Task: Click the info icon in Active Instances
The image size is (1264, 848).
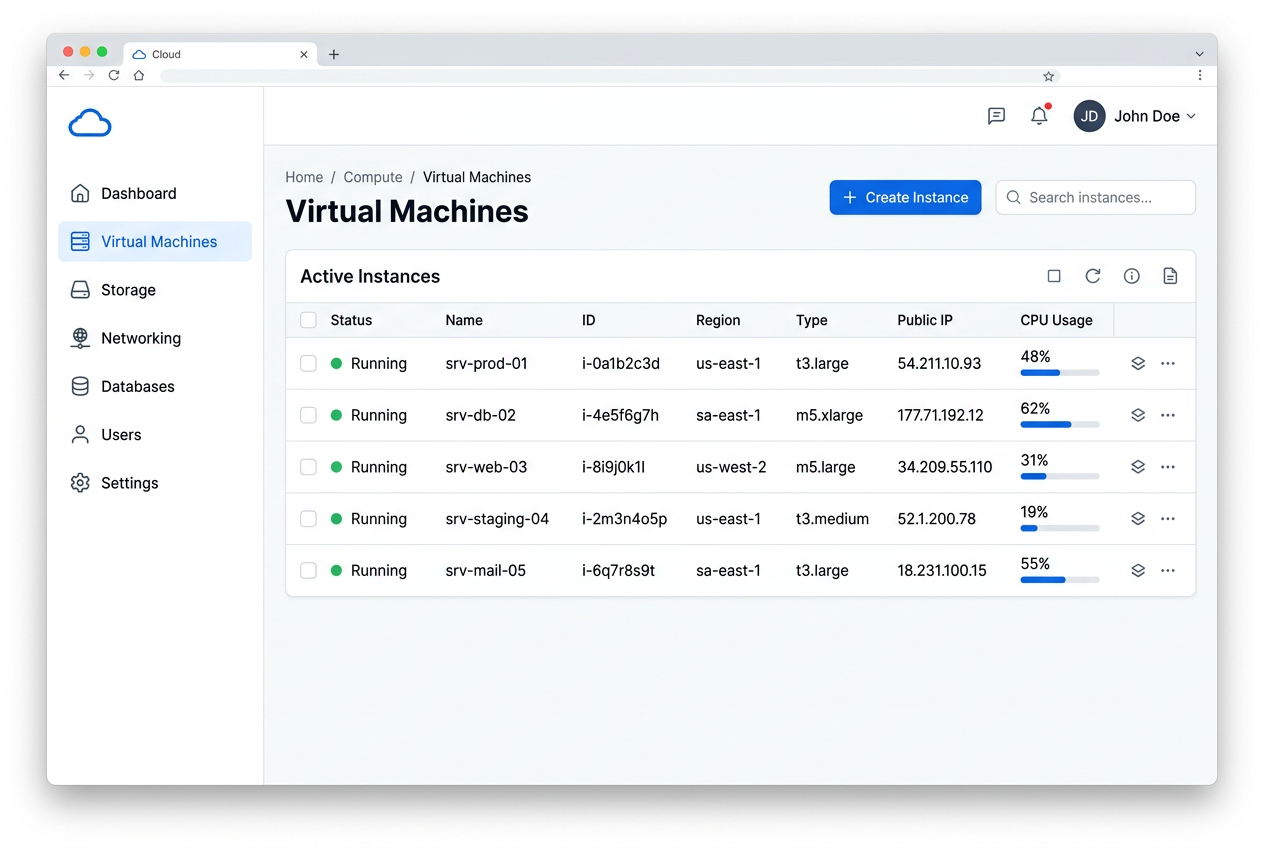Action: point(1132,276)
